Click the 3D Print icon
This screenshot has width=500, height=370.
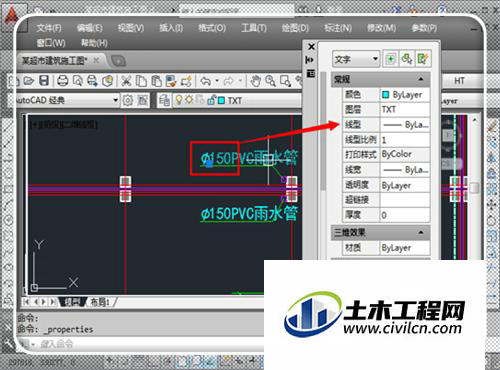107,81
